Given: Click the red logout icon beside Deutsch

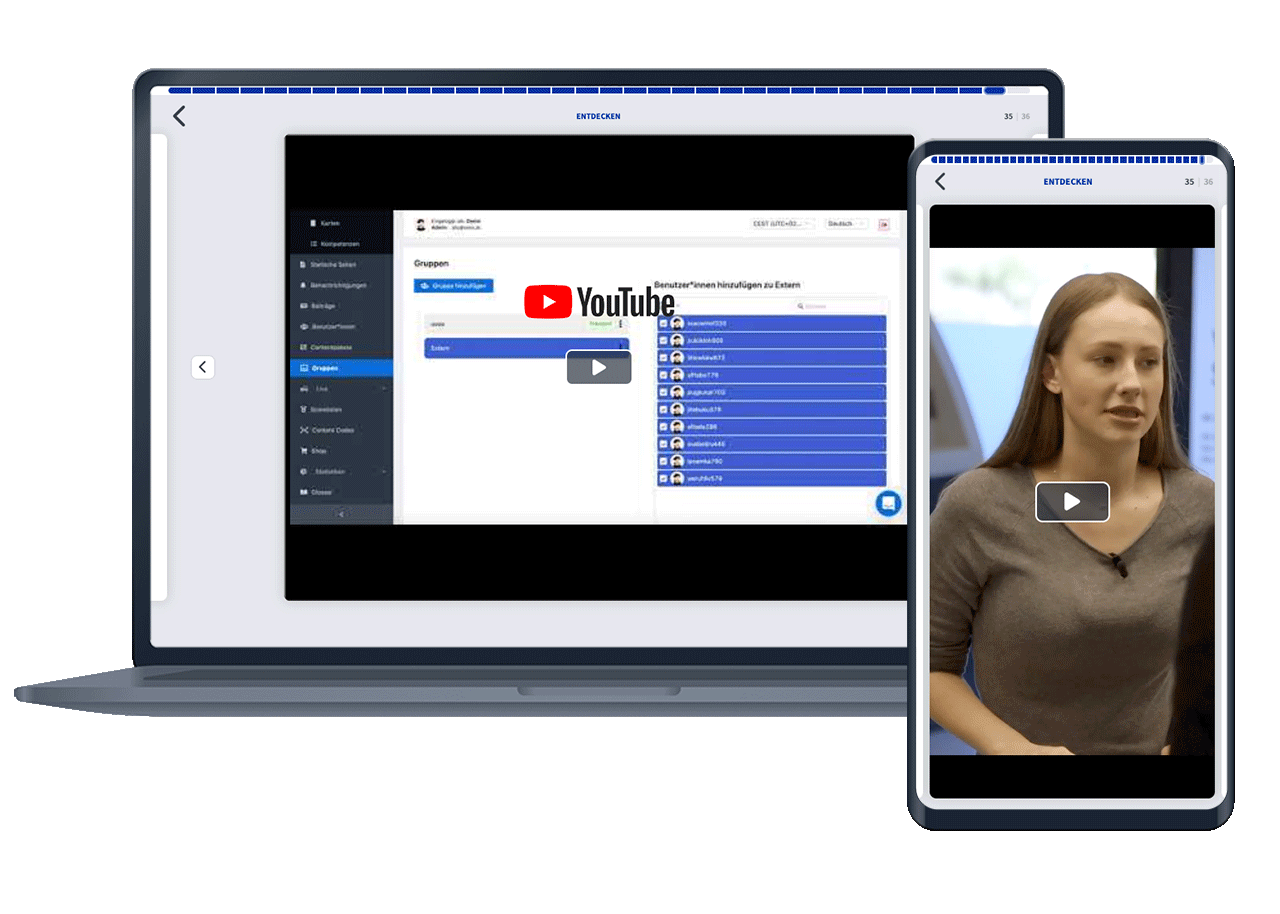Looking at the screenshot, I should pos(884,224).
